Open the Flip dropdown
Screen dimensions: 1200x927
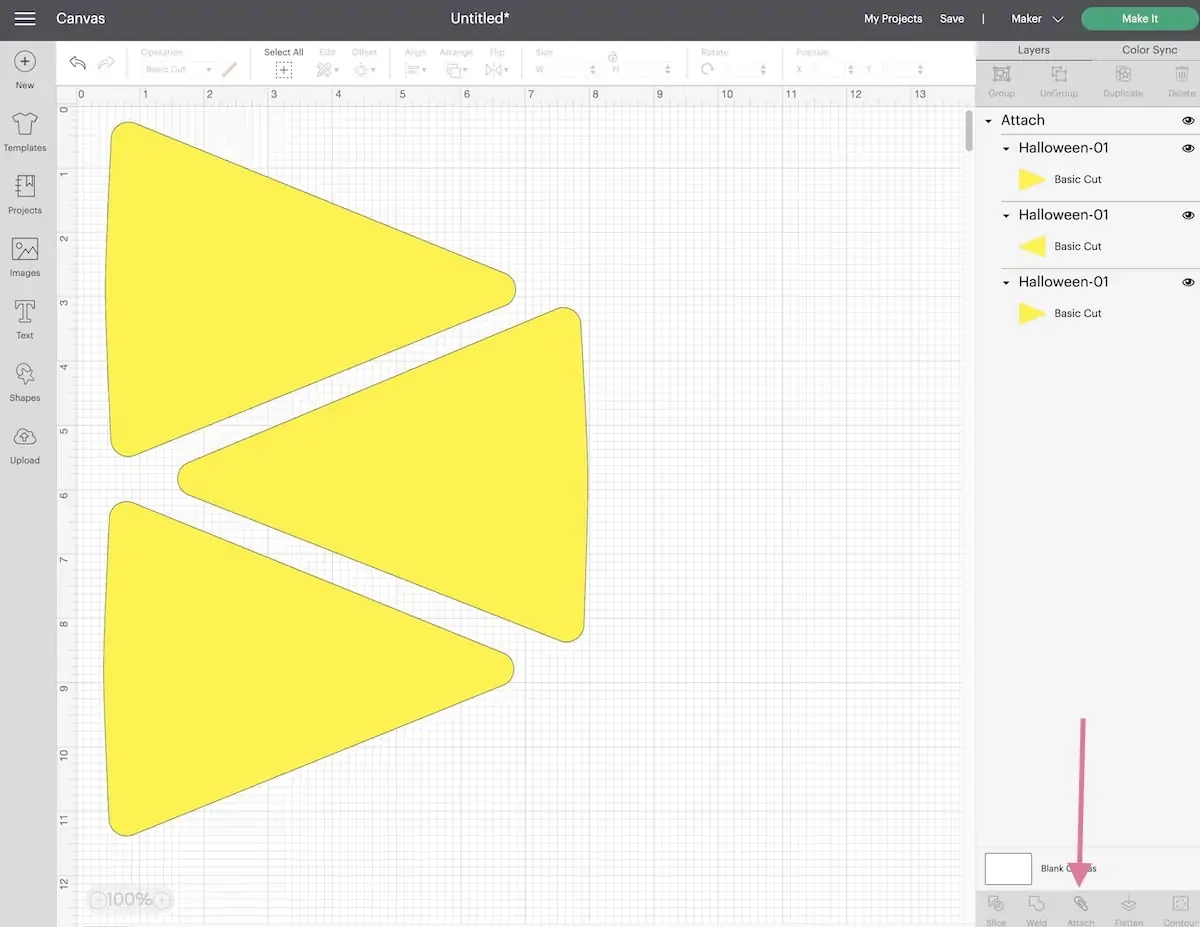click(x=496, y=70)
